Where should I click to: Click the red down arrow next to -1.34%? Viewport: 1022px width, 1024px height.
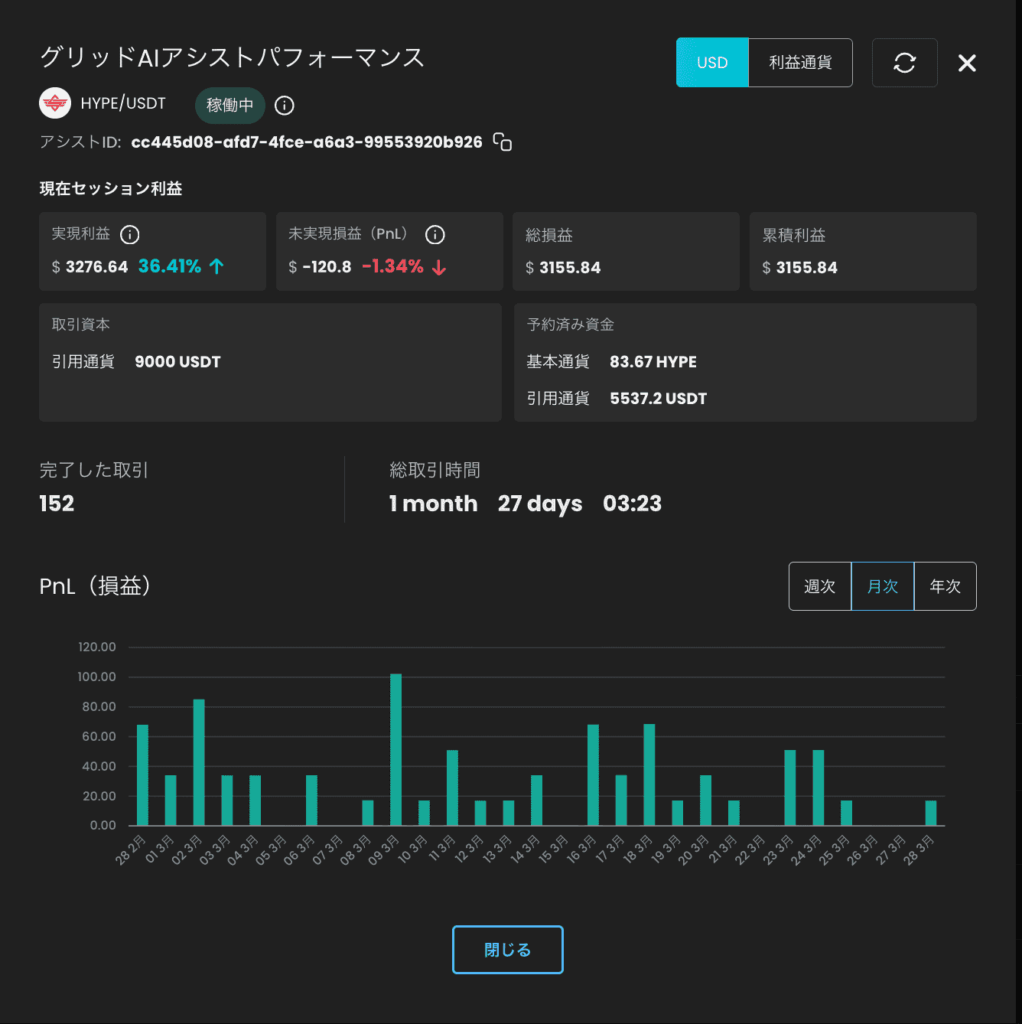tap(439, 267)
